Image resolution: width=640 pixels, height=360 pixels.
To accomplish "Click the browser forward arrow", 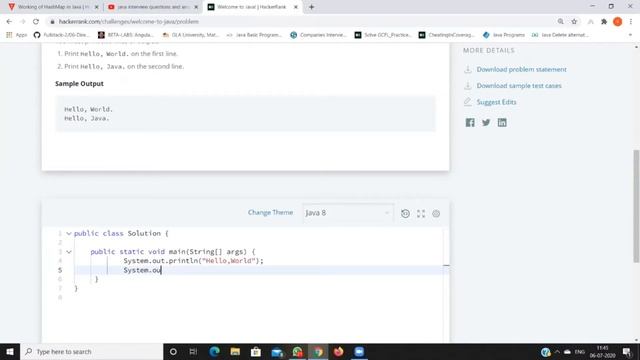I will (x=23, y=22).
